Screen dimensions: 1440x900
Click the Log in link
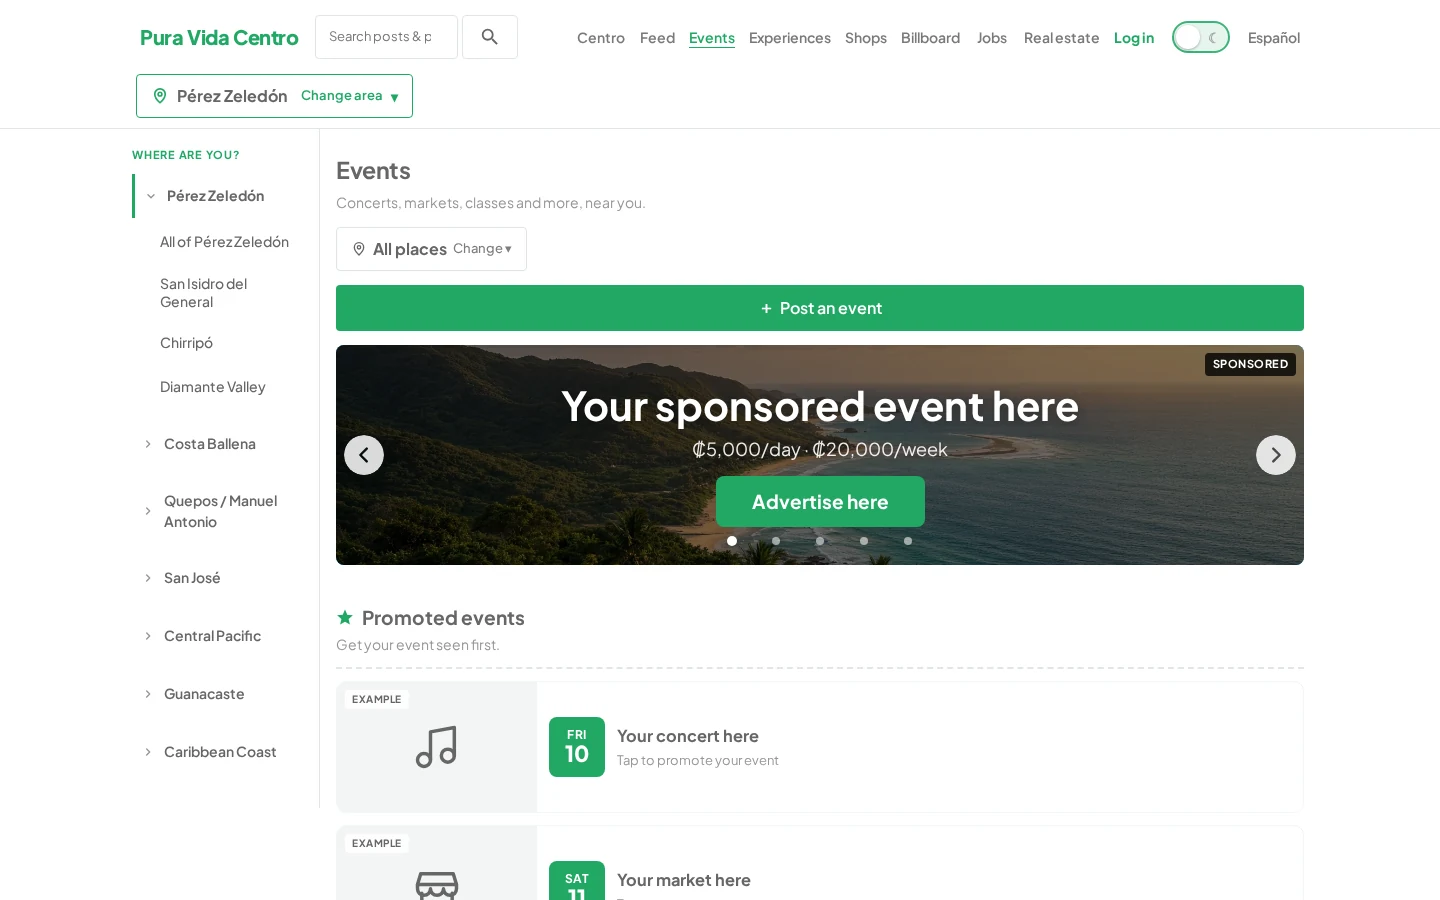1134,38
